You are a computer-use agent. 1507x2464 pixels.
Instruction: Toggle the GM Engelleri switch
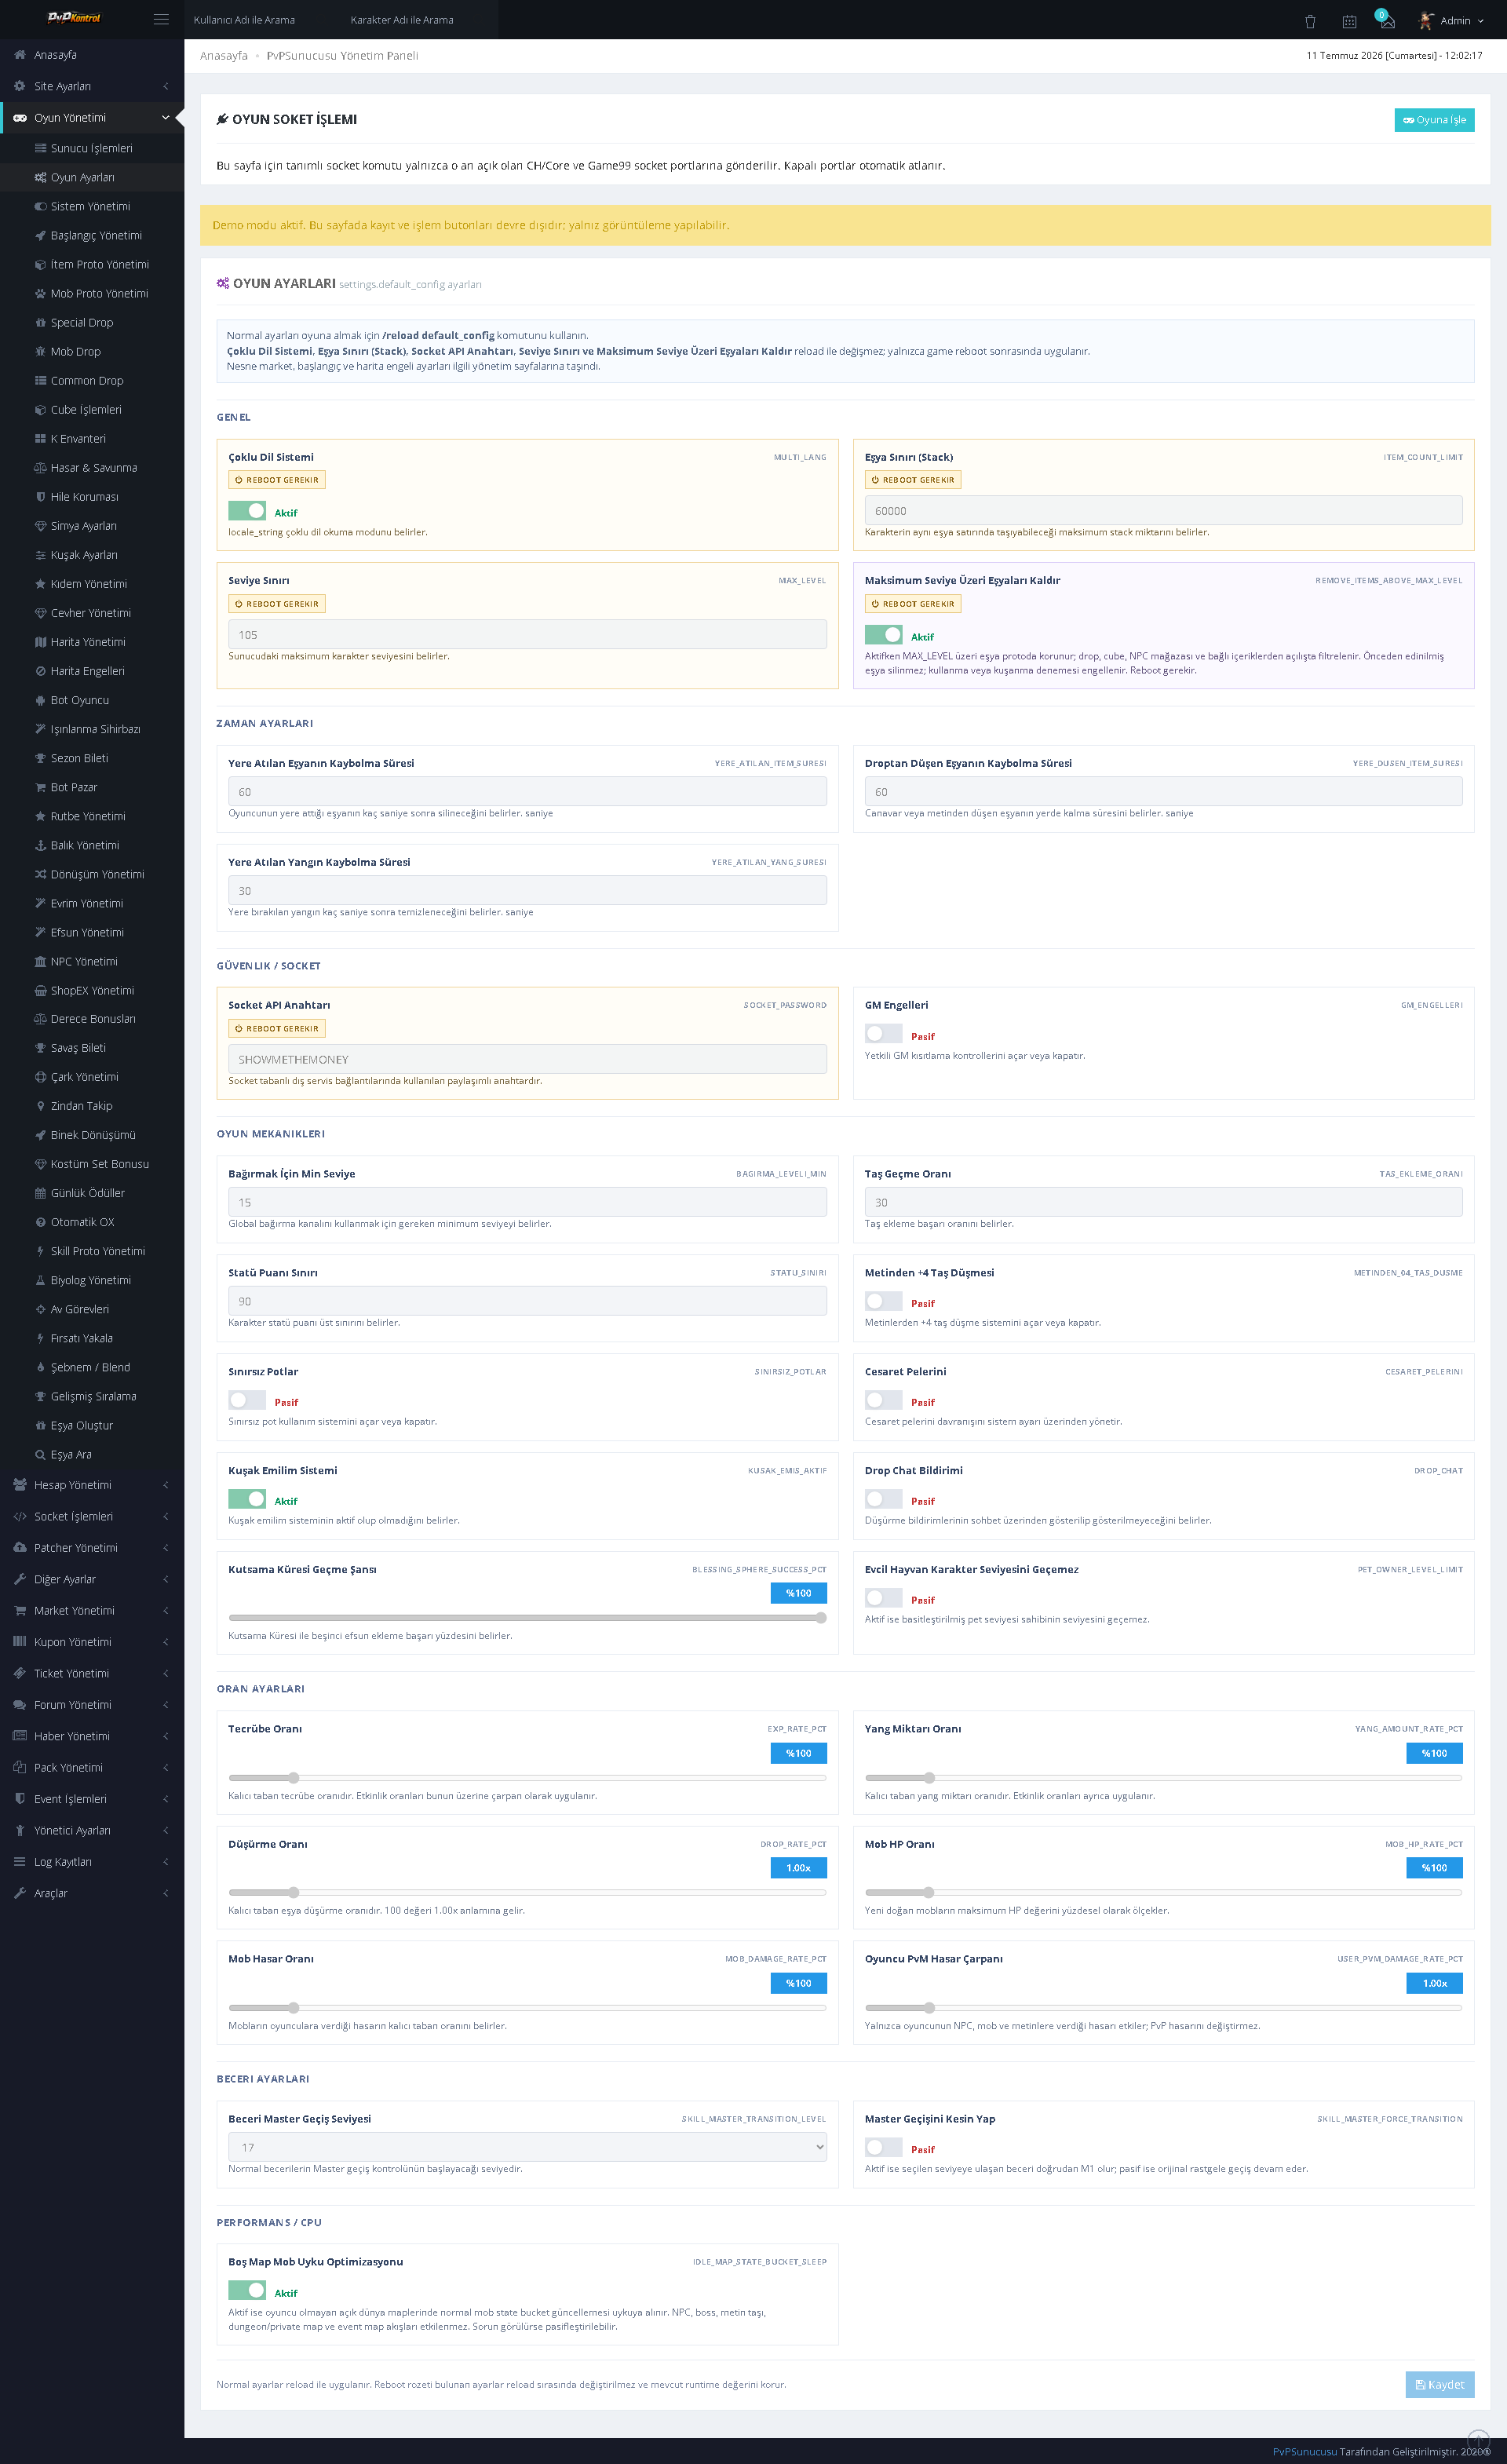tap(883, 1034)
